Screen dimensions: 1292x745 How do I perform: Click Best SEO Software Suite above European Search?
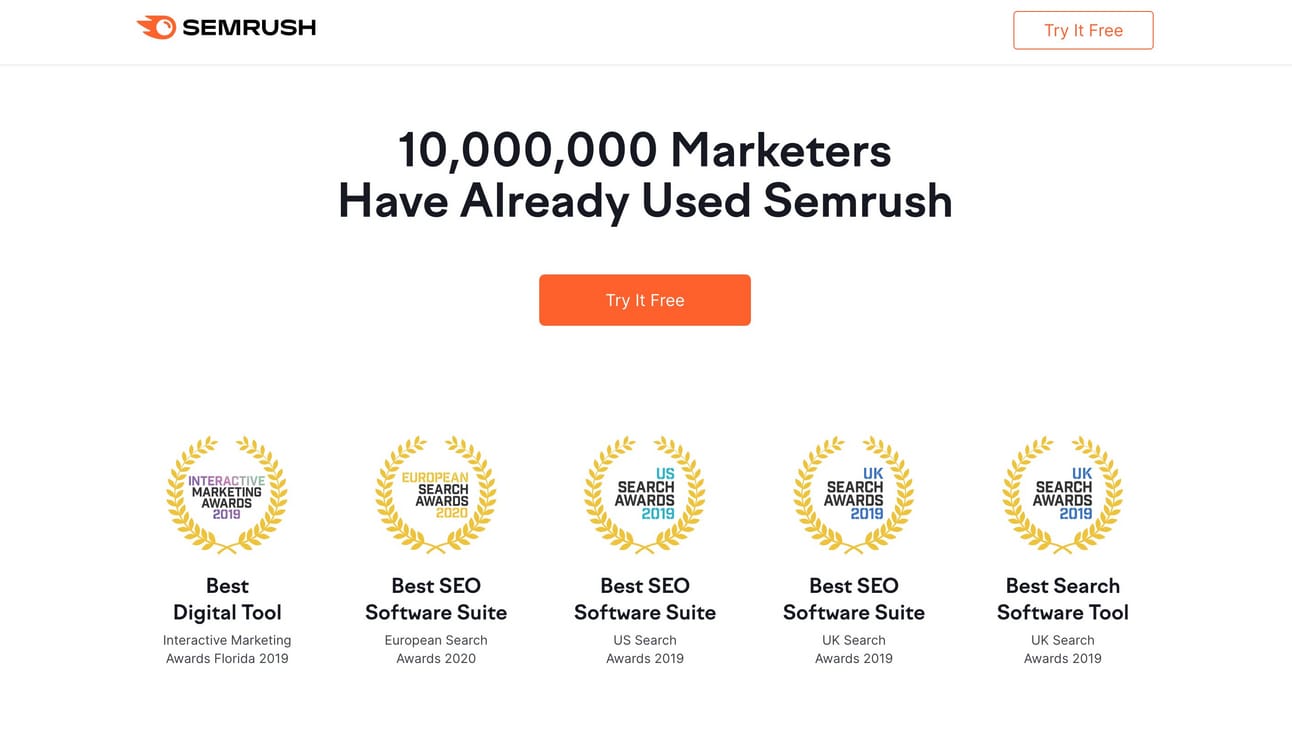point(436,599)
